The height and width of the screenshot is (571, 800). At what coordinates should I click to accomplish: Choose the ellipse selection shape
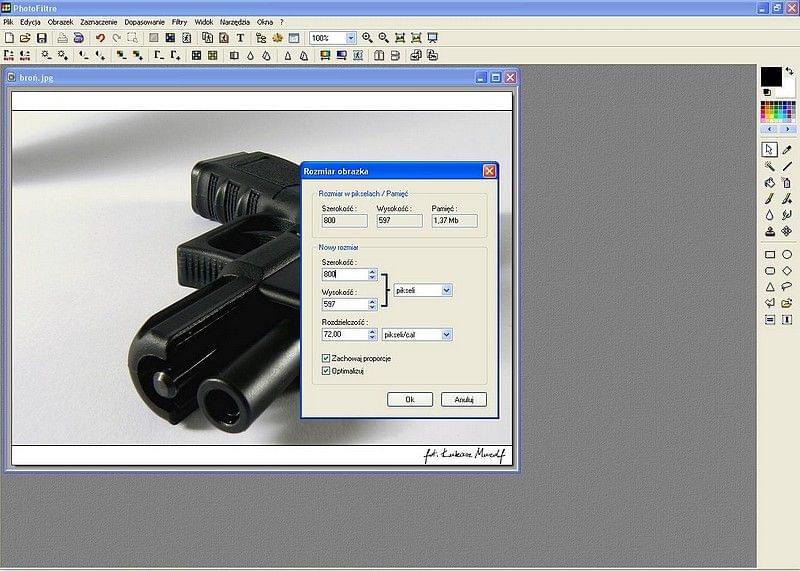click(787, 254)
